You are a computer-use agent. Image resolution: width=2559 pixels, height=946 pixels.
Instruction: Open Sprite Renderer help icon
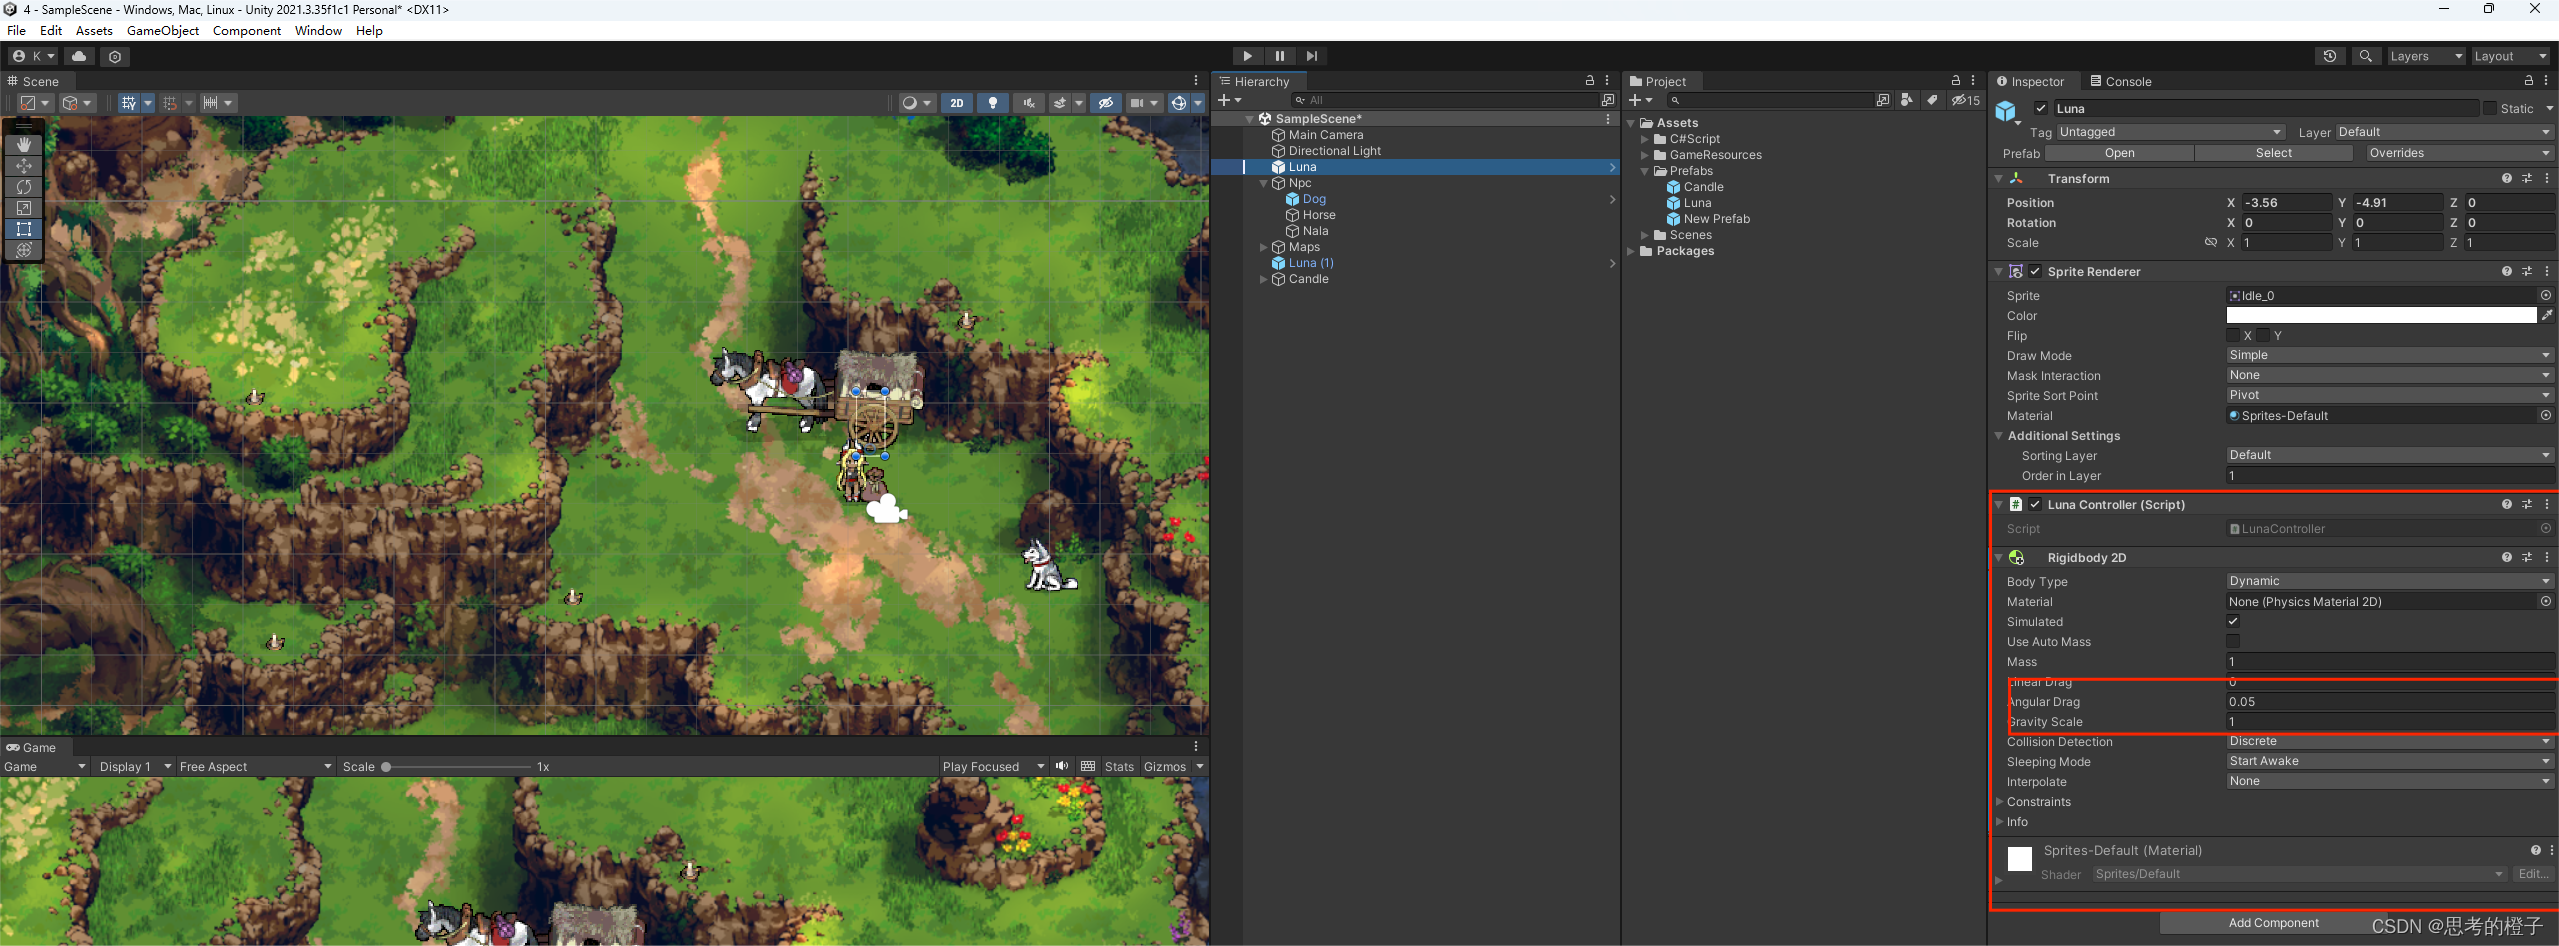pyautogui.click(x=2506, y=271)
